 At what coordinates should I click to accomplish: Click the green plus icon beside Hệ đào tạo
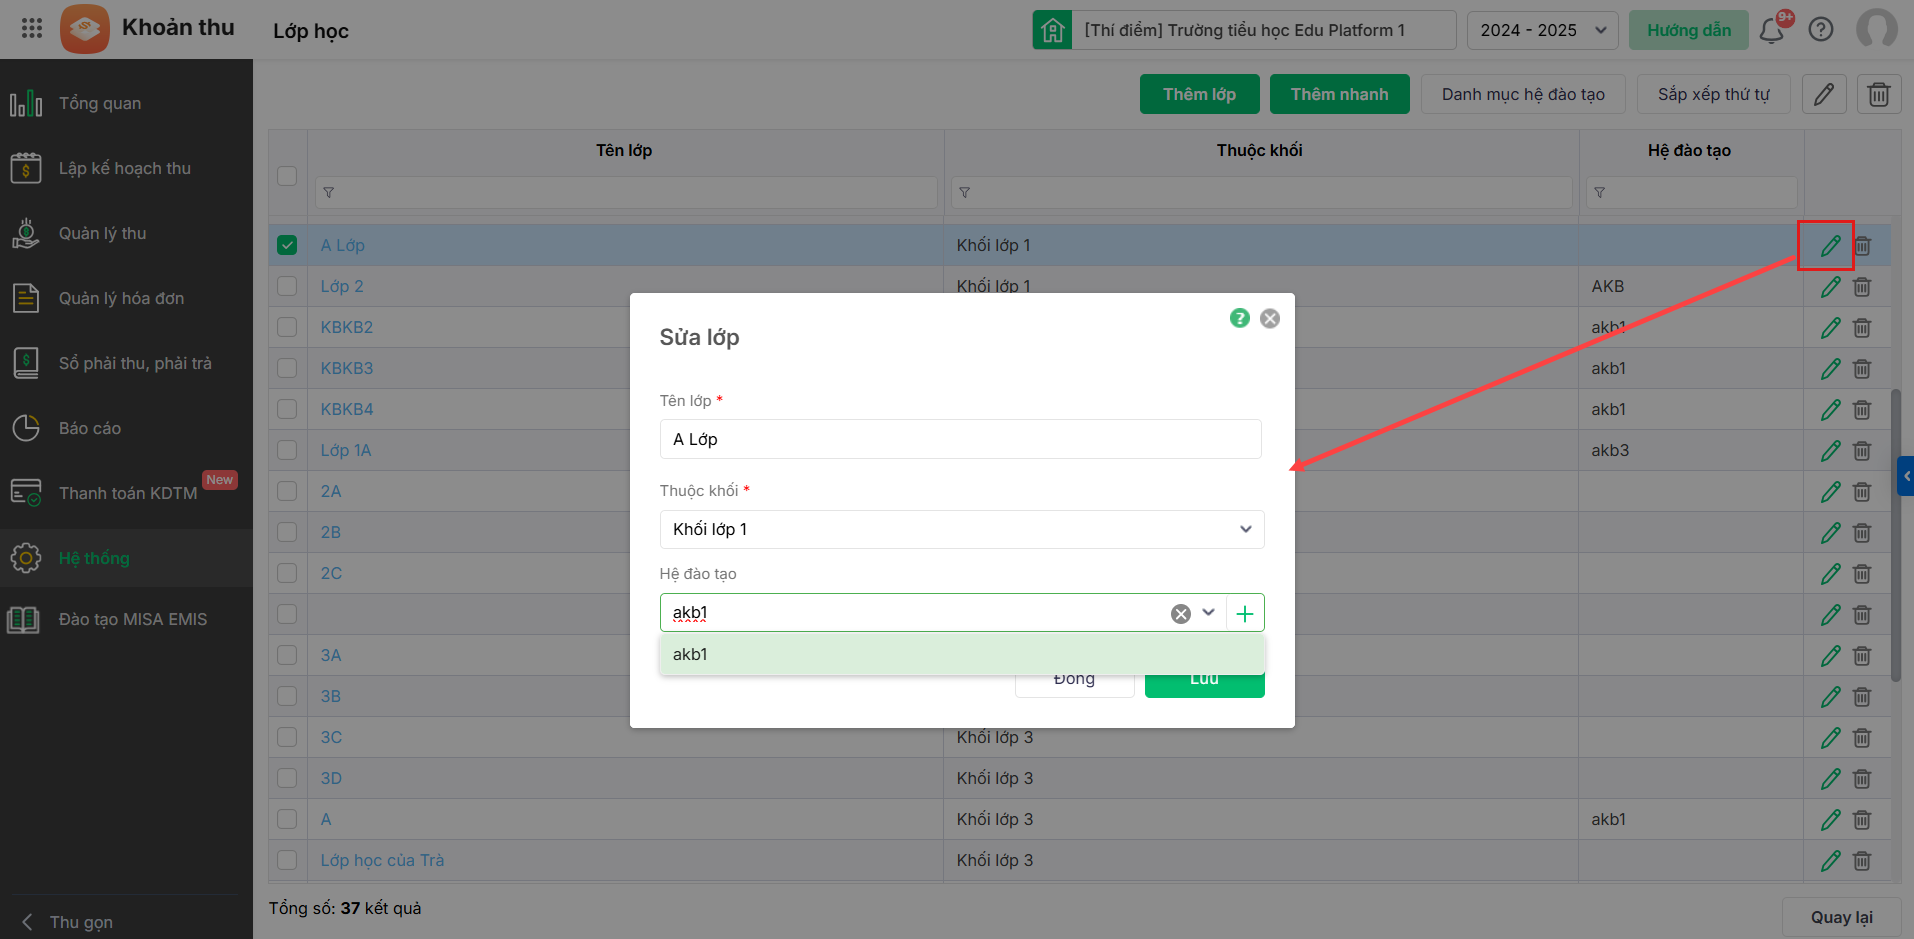[1245, 614]
